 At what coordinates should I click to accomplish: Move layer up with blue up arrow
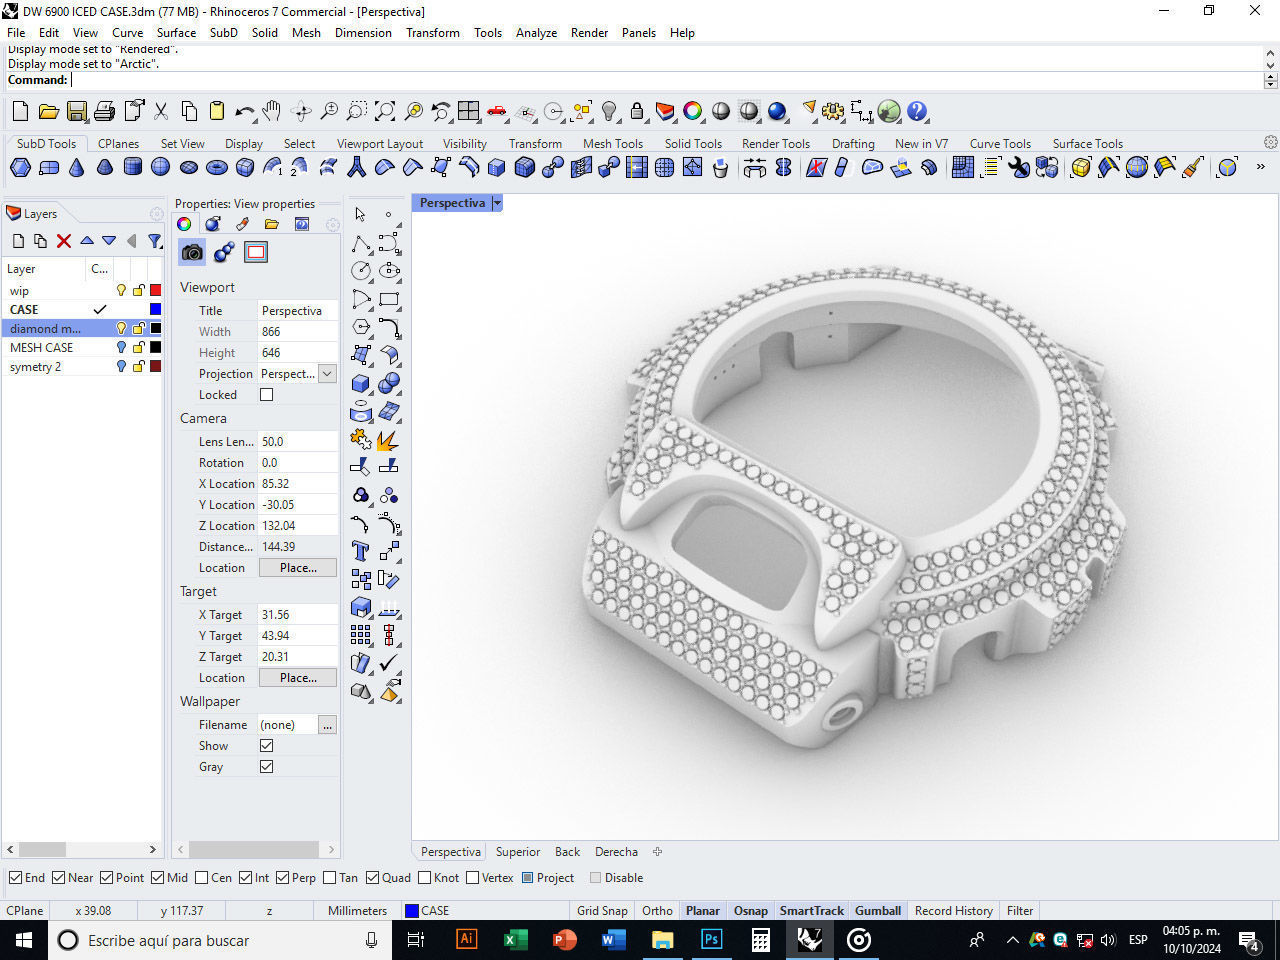[87, 241]
